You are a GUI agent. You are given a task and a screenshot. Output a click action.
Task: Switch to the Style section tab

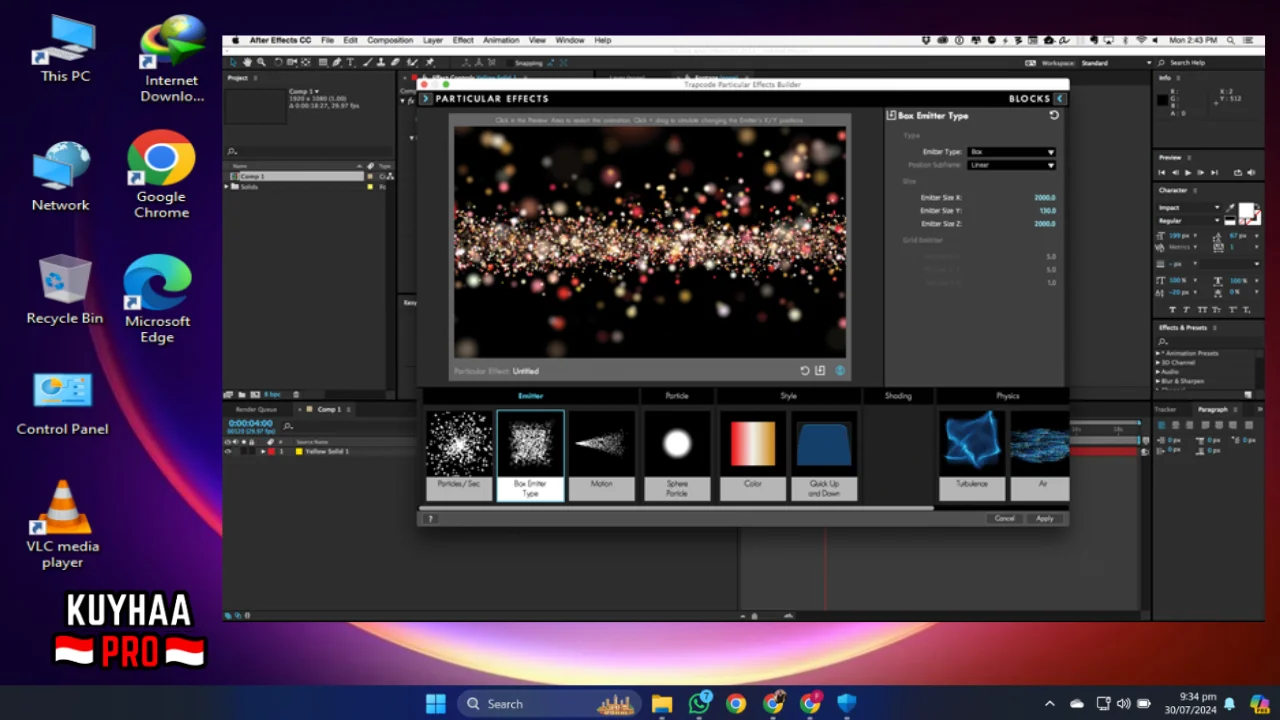tap(789, 396)
